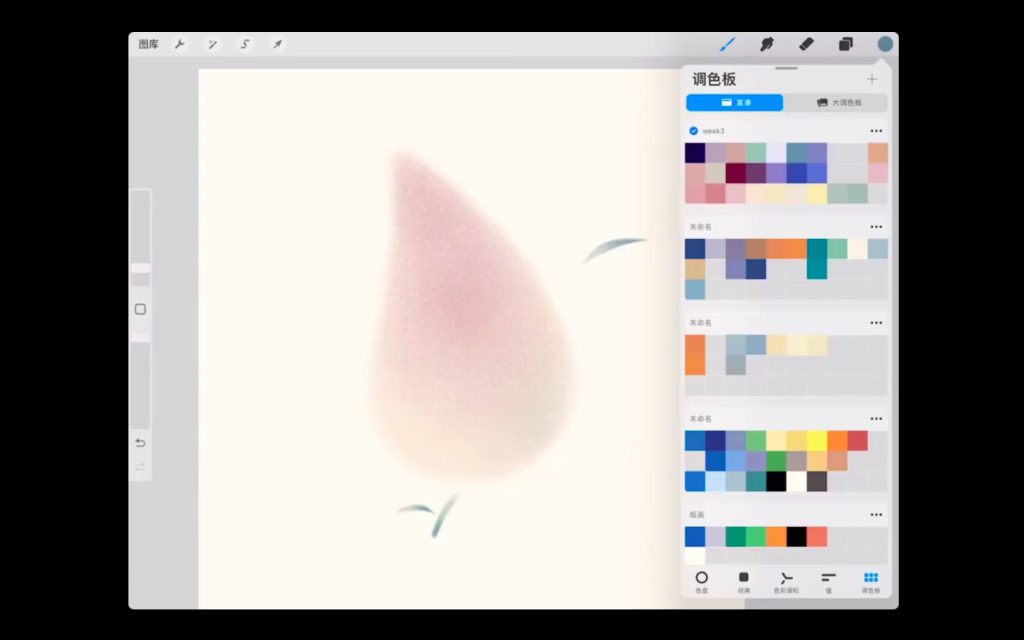Switch to 大调色板 (cards) view
The width and height of the screenshot is (1024, 640).
point(837,102)
